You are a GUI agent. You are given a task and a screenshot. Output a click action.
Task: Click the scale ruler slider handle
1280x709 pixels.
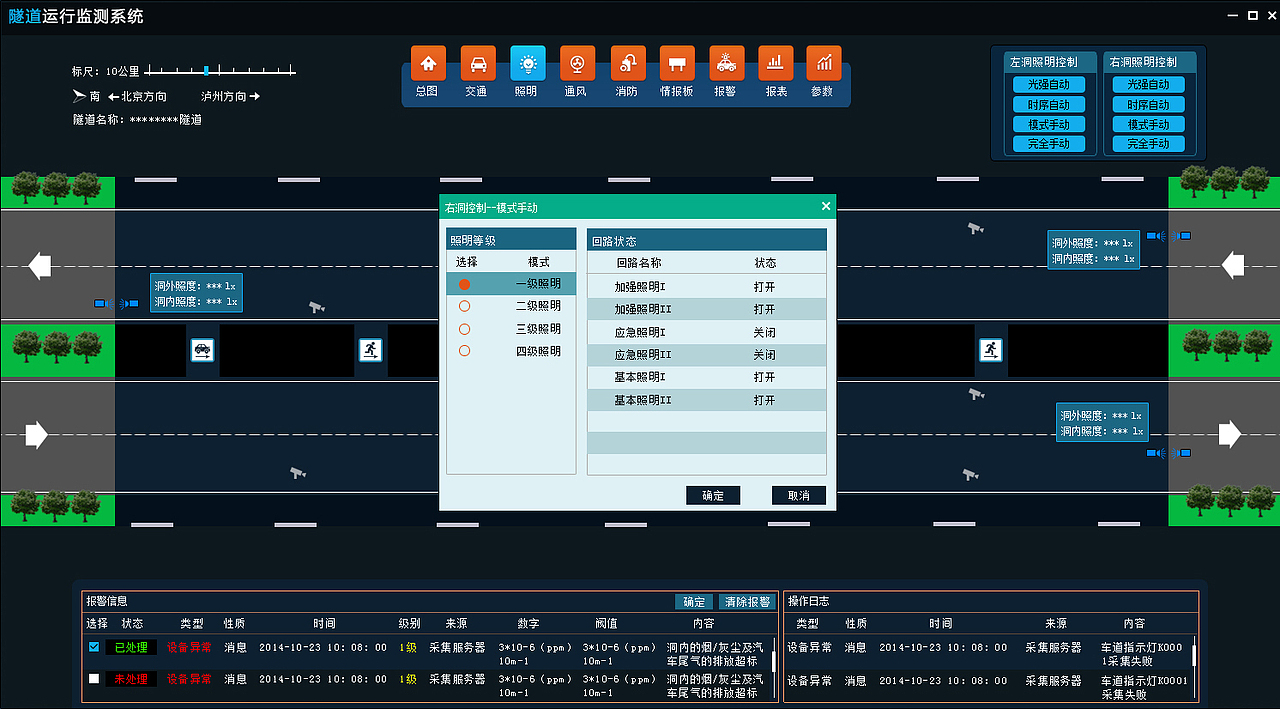coord(206,71)
